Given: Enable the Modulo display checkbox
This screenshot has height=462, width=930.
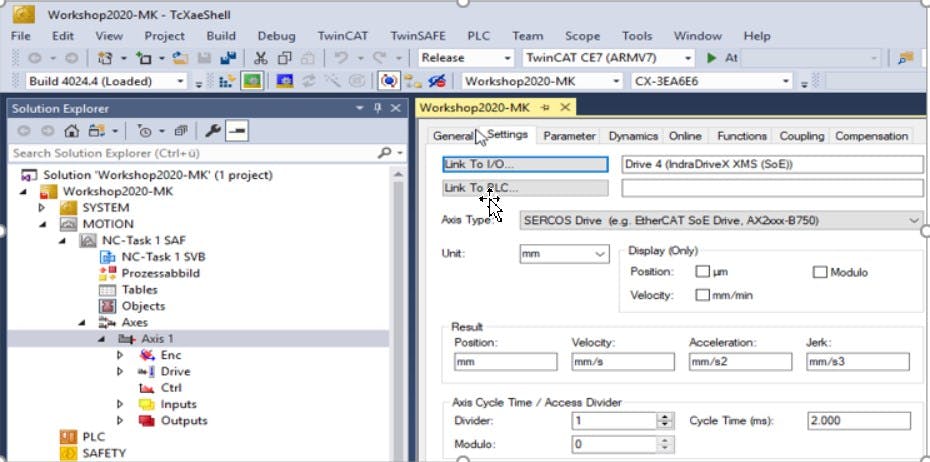Looking at the screenshot, I should tap(820, 272).
